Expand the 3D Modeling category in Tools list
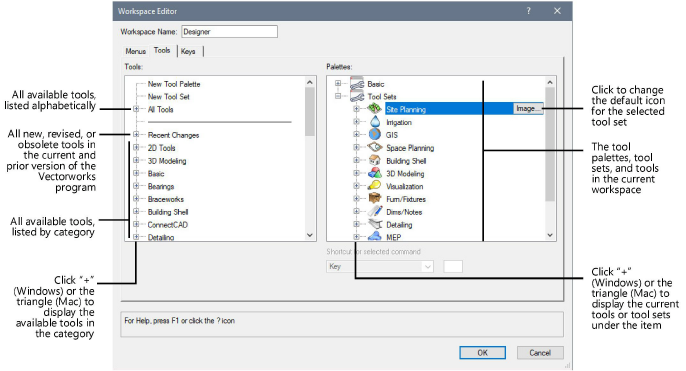This screenshot has height=371, width=686. pyautogui.click(x=136, y=161)
